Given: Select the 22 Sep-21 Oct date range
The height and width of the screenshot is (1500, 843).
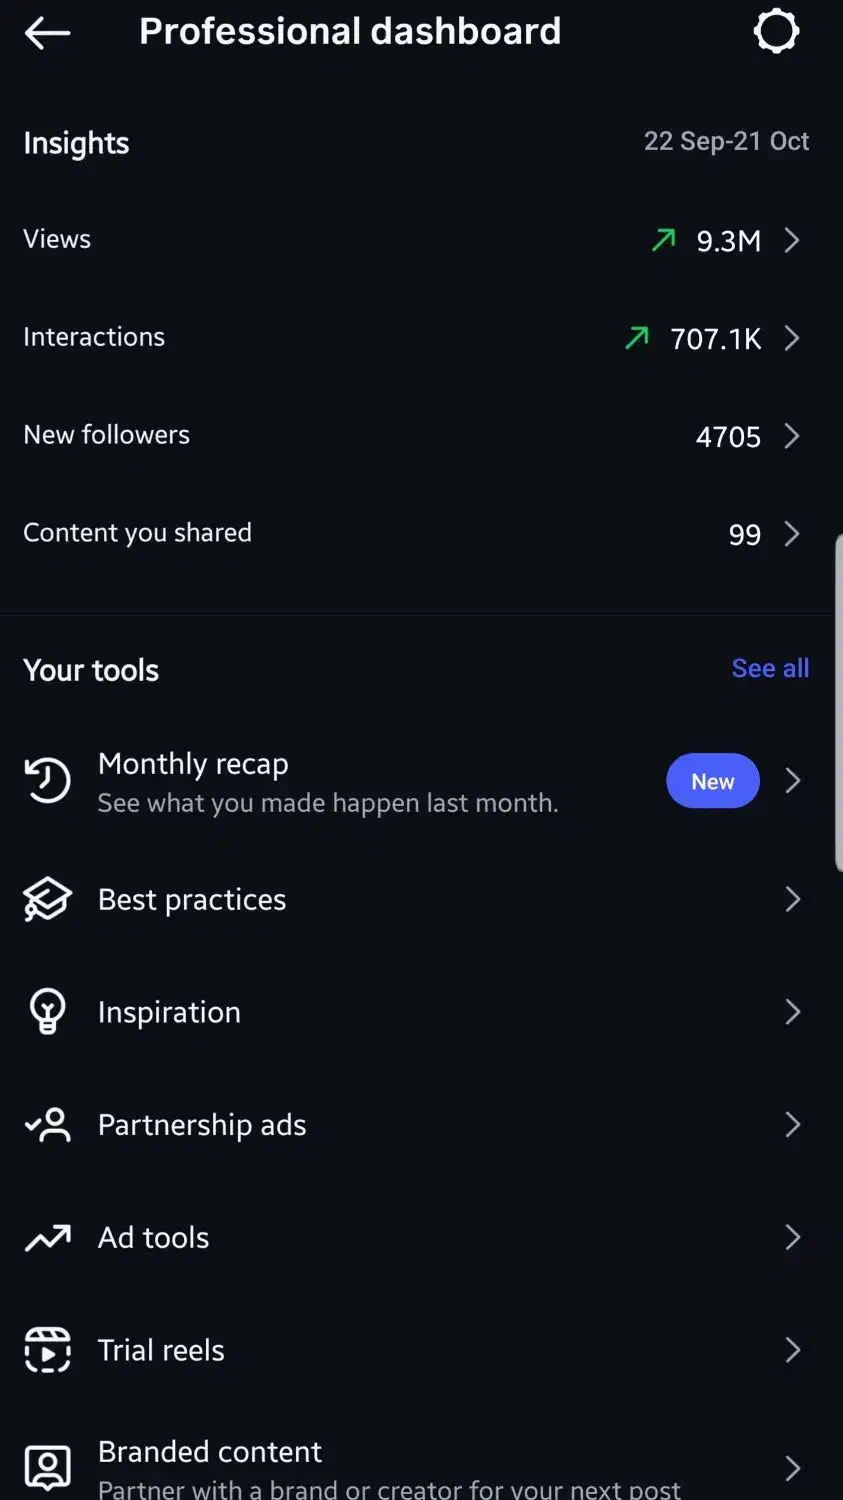Looking at the screenshot, I should tap(726, 141).
